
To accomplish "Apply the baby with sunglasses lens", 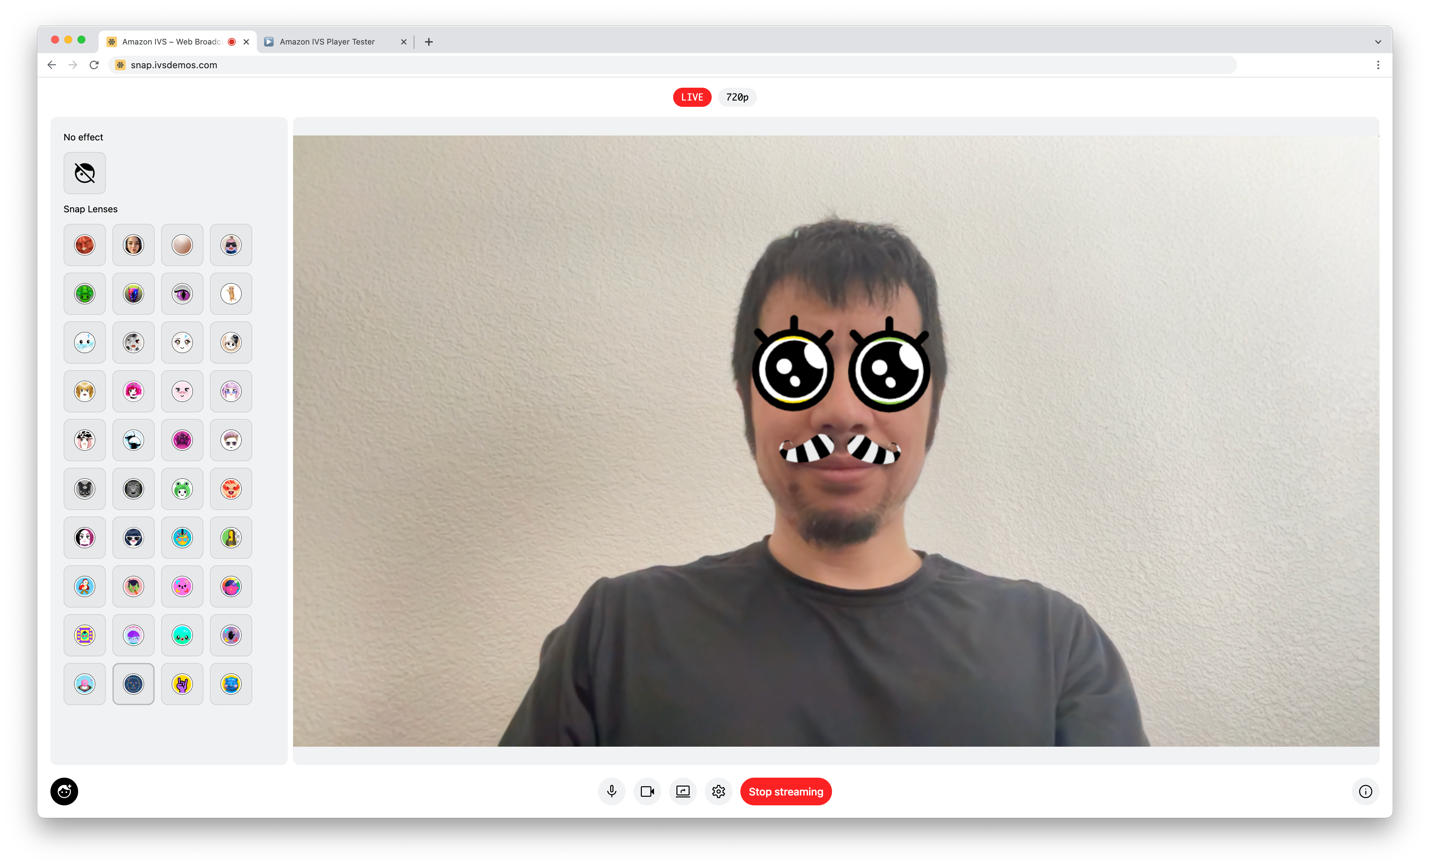I will (231, 245).
